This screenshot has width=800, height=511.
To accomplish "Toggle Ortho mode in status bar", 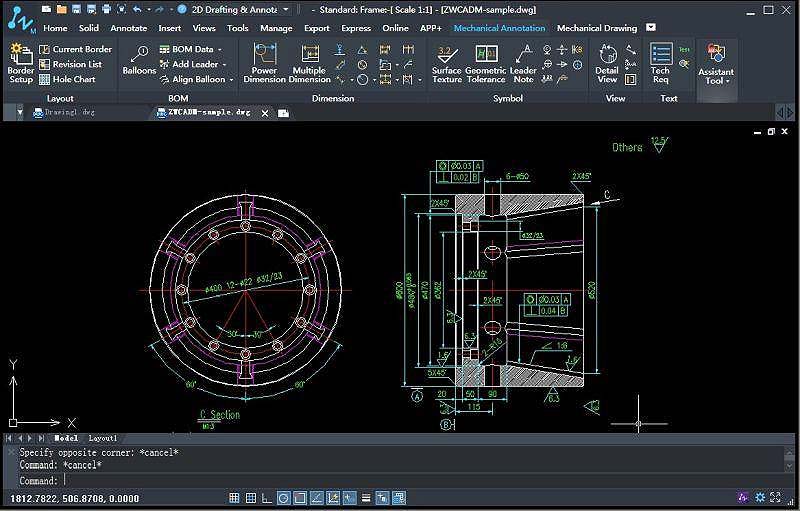I will pos(267,498).
